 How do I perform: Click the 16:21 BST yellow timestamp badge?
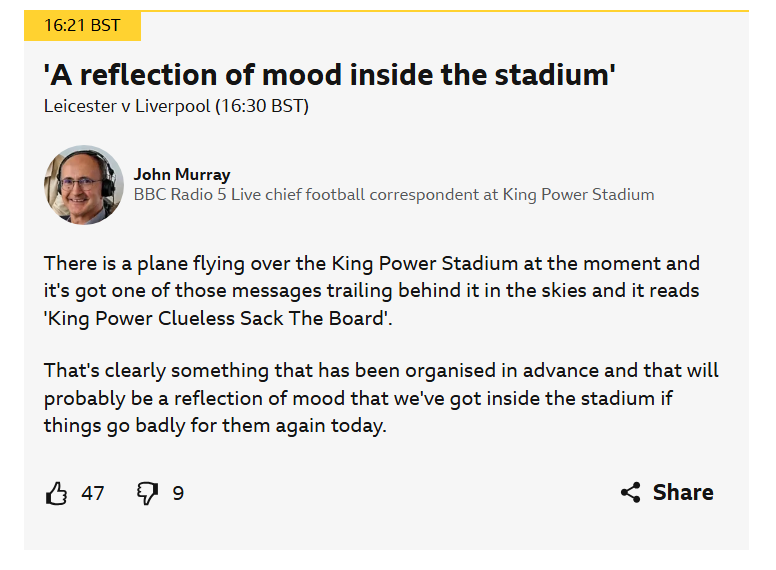click(x=82, y=25)
